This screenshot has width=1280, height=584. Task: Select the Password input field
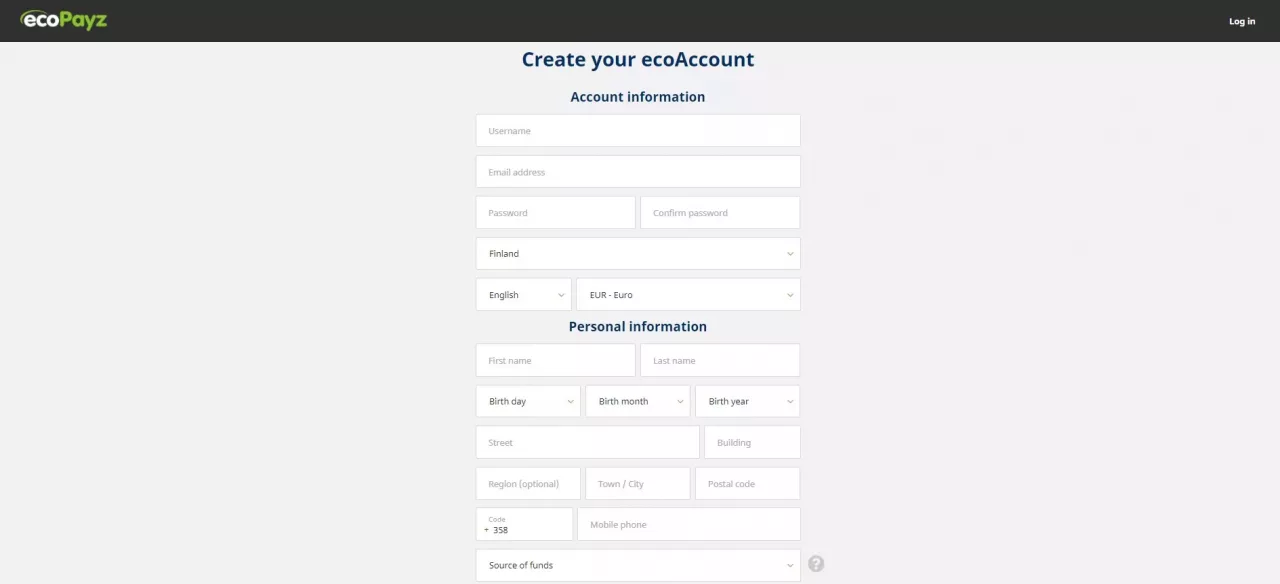click(556, 213)
